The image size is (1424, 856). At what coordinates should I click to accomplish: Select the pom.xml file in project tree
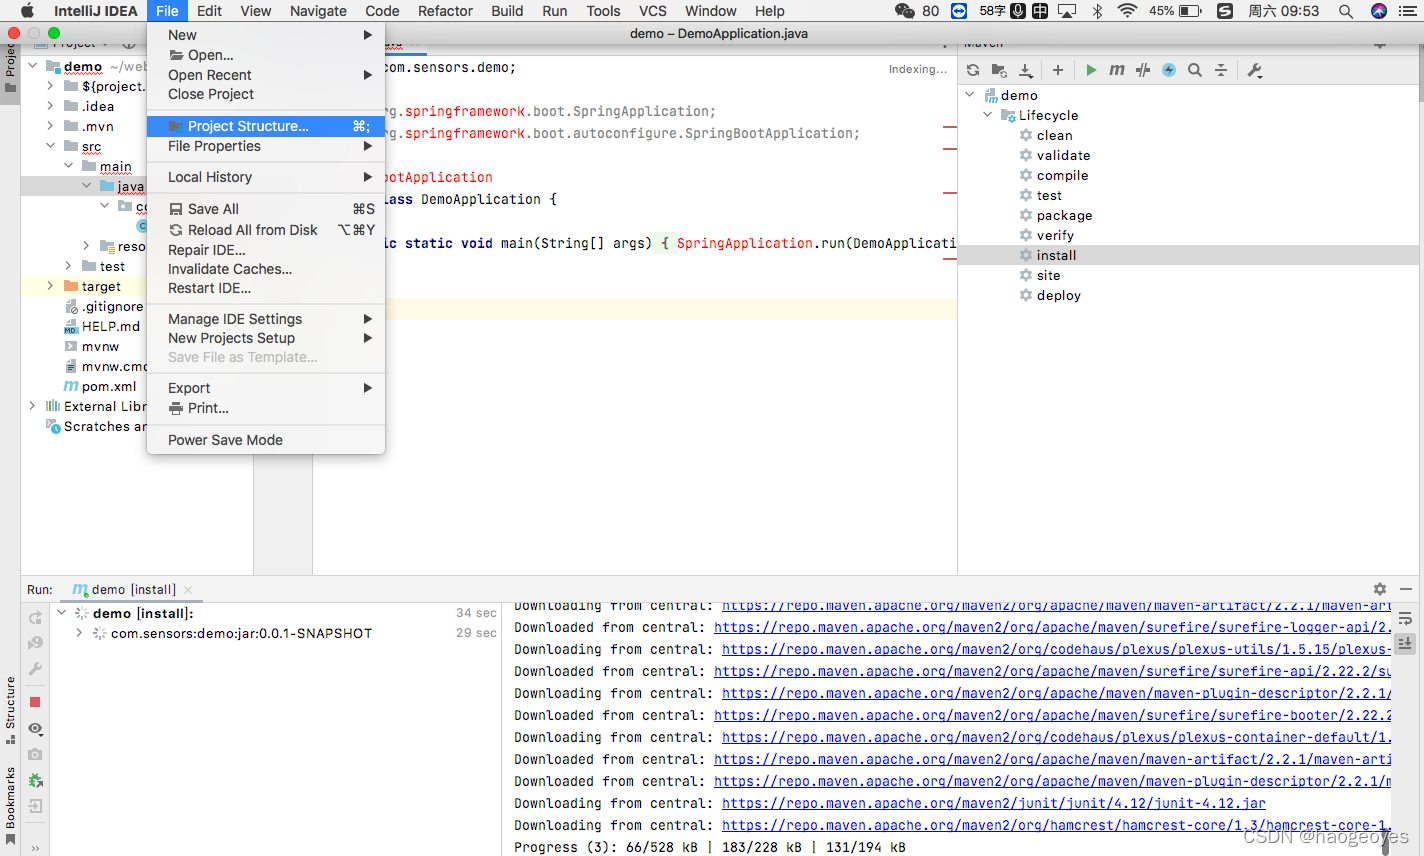[x=100, y=386]
